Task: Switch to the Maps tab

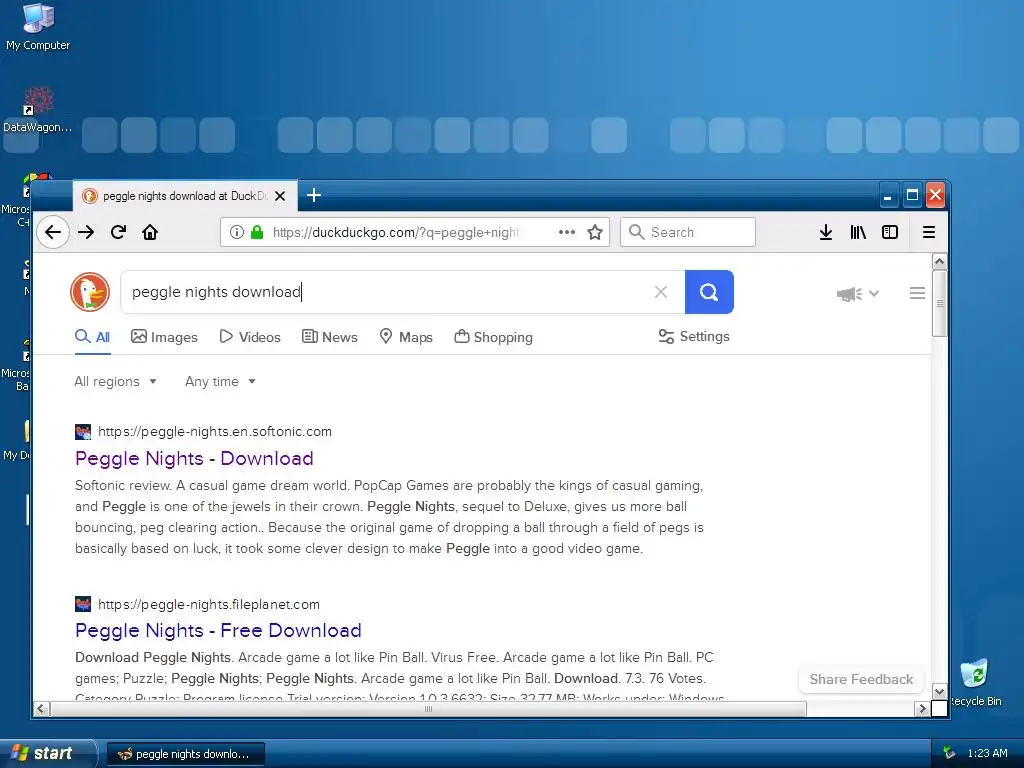Action: click(x=406, y=337)
